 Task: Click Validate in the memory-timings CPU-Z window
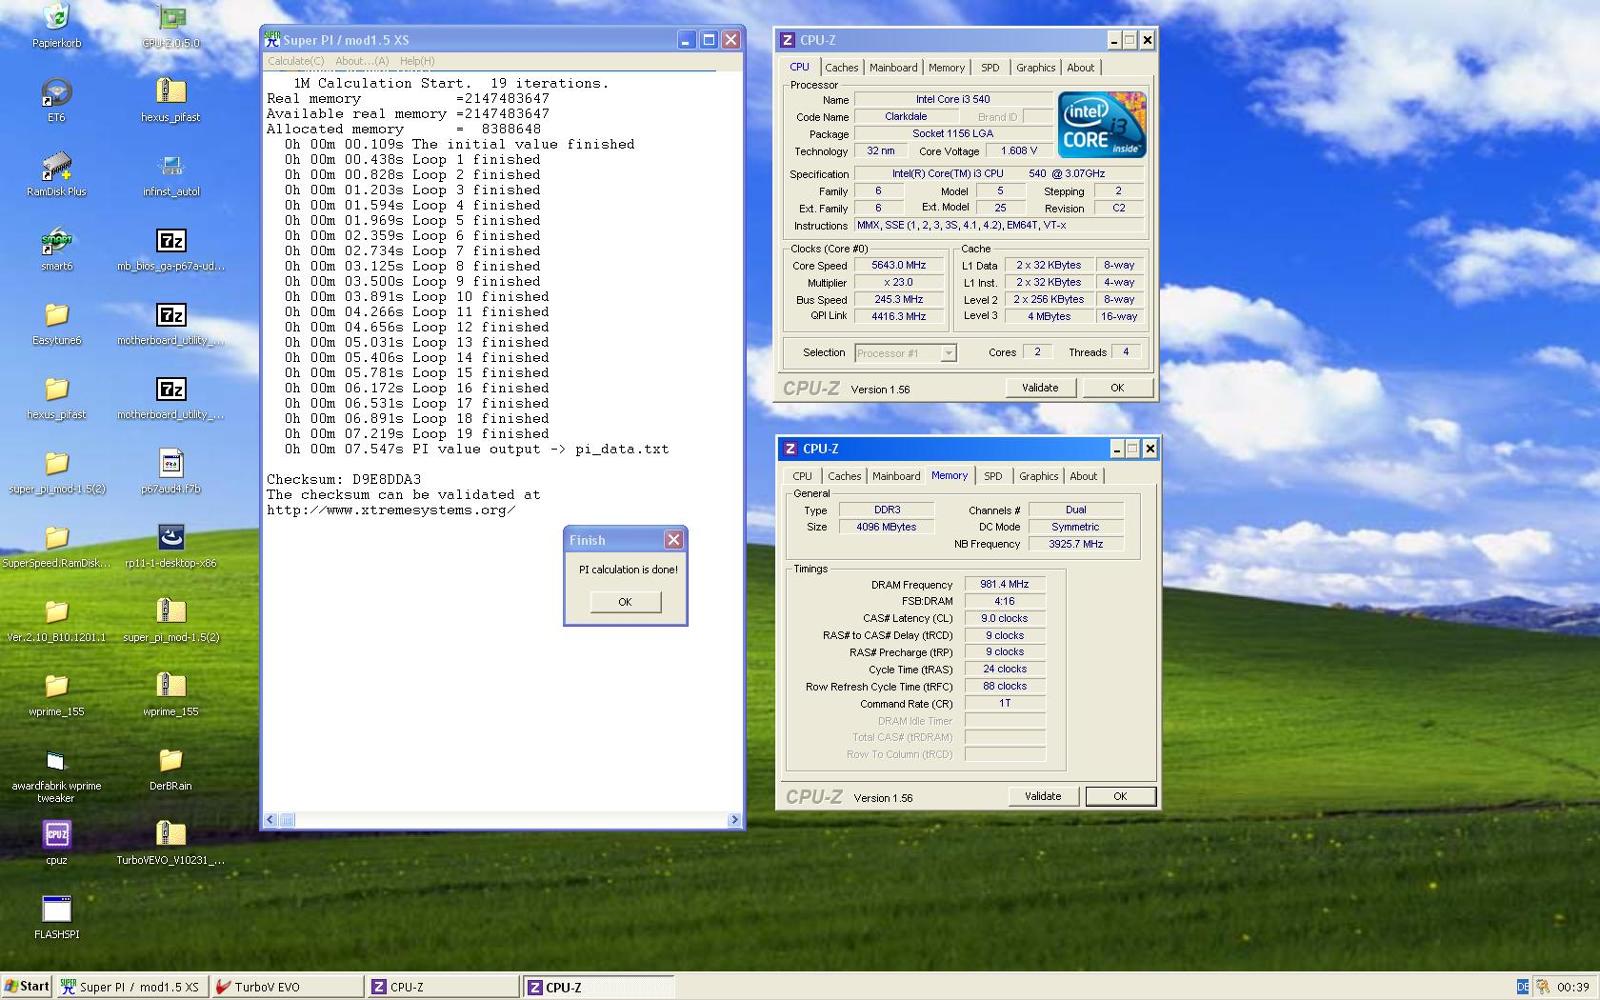(1043, 796)
